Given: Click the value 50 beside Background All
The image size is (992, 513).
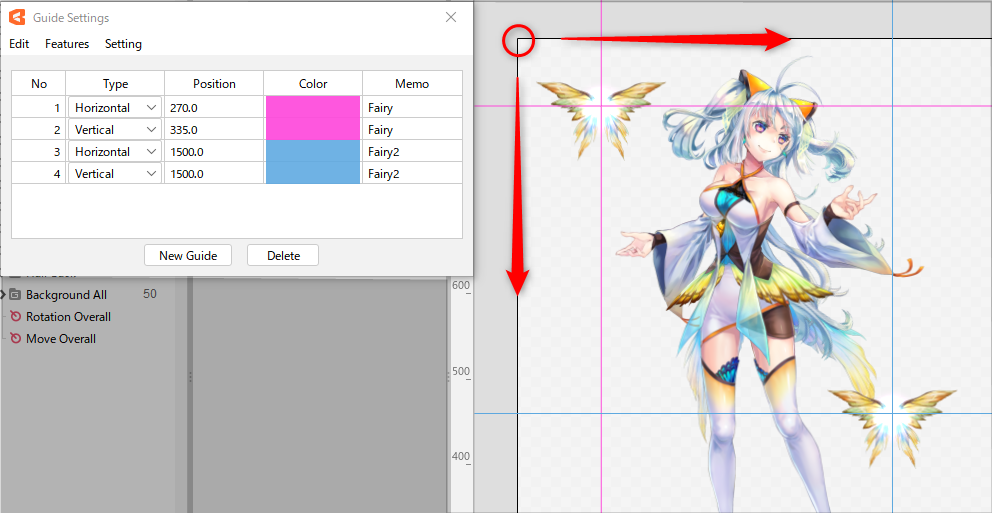Looking at the screenshot, I should pyautogui.click(x=150, y=294).
